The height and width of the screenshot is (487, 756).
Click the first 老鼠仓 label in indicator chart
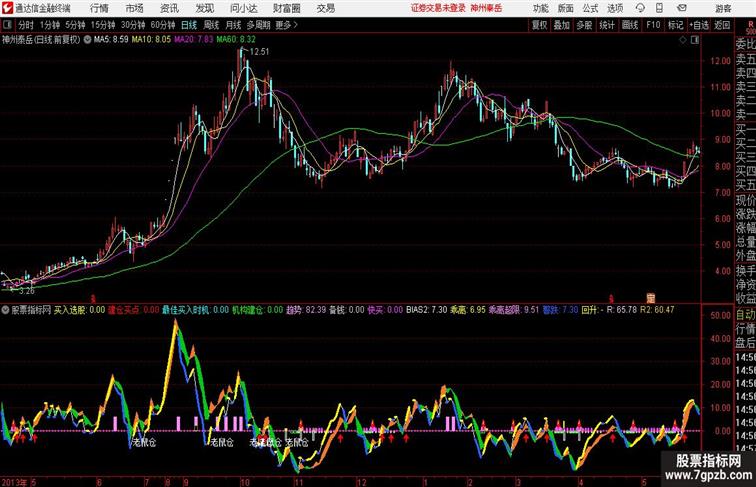coord(145,442)
